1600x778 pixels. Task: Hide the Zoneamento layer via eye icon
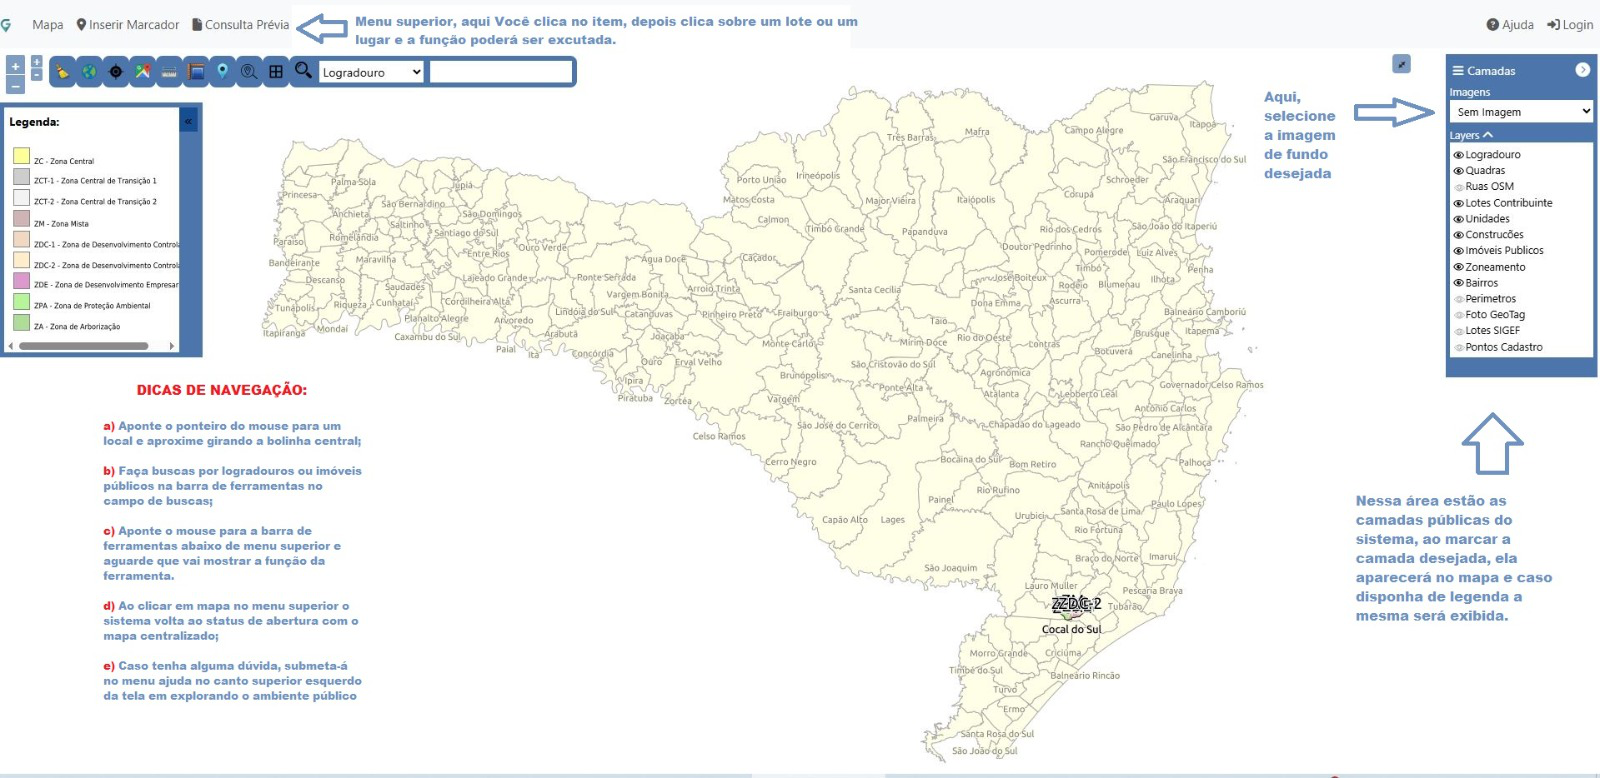tap(1458, 268)
